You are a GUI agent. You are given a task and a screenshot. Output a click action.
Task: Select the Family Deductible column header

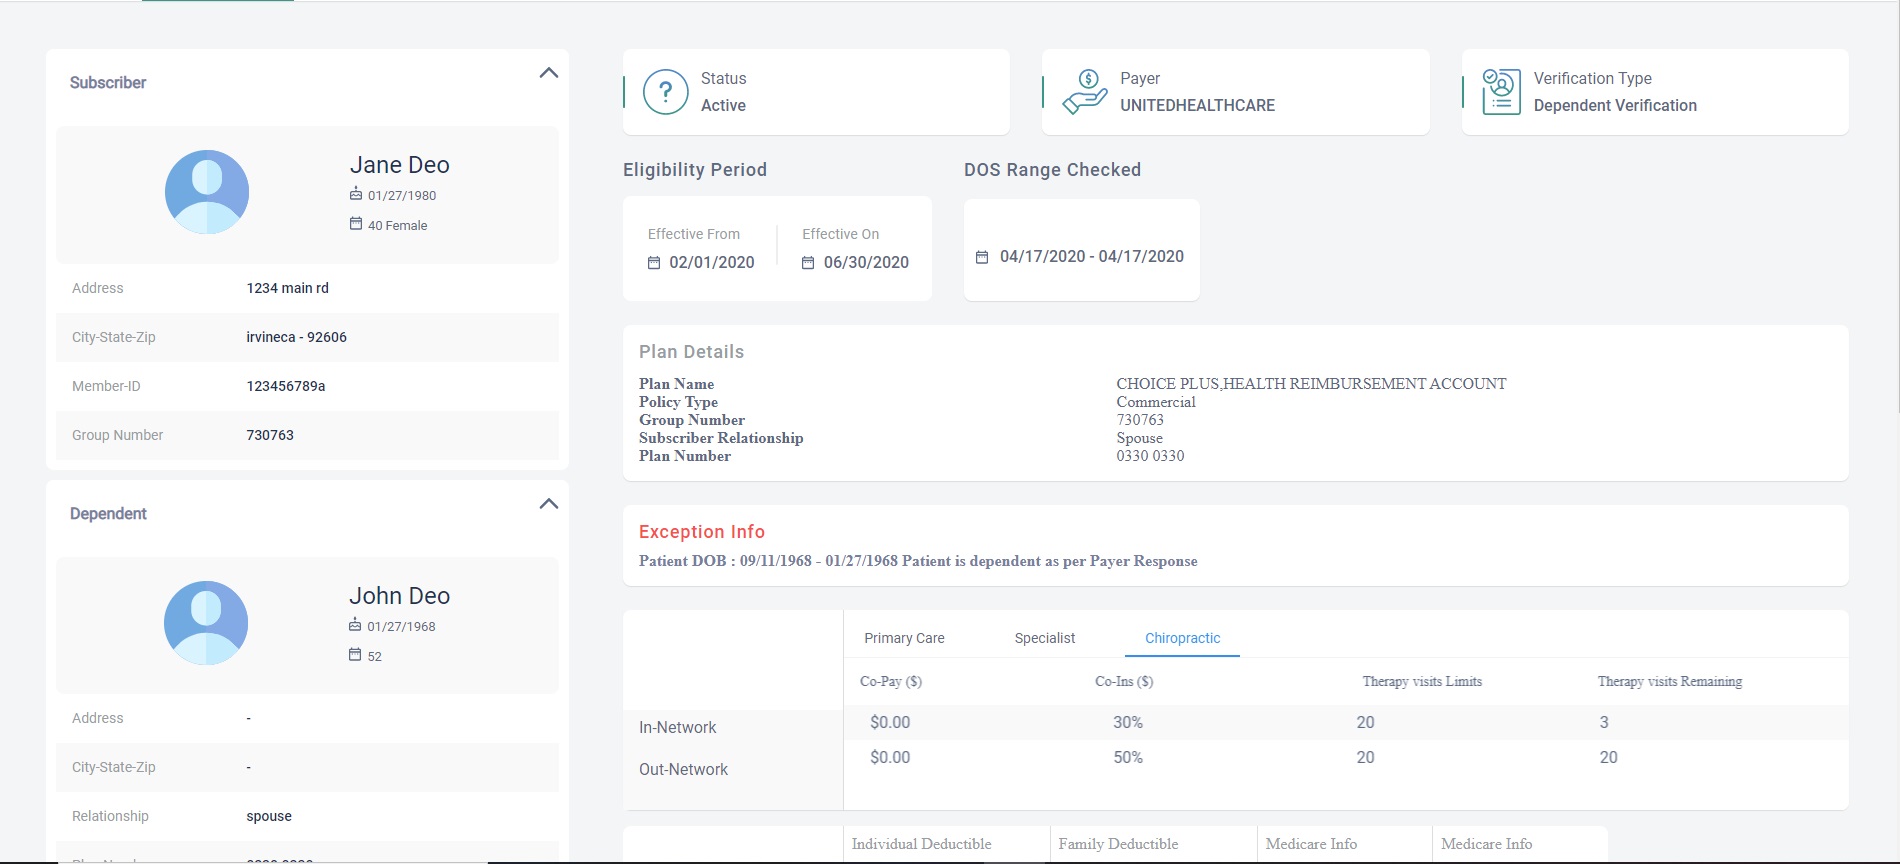pyautogui.click(x=1118, y=844)
